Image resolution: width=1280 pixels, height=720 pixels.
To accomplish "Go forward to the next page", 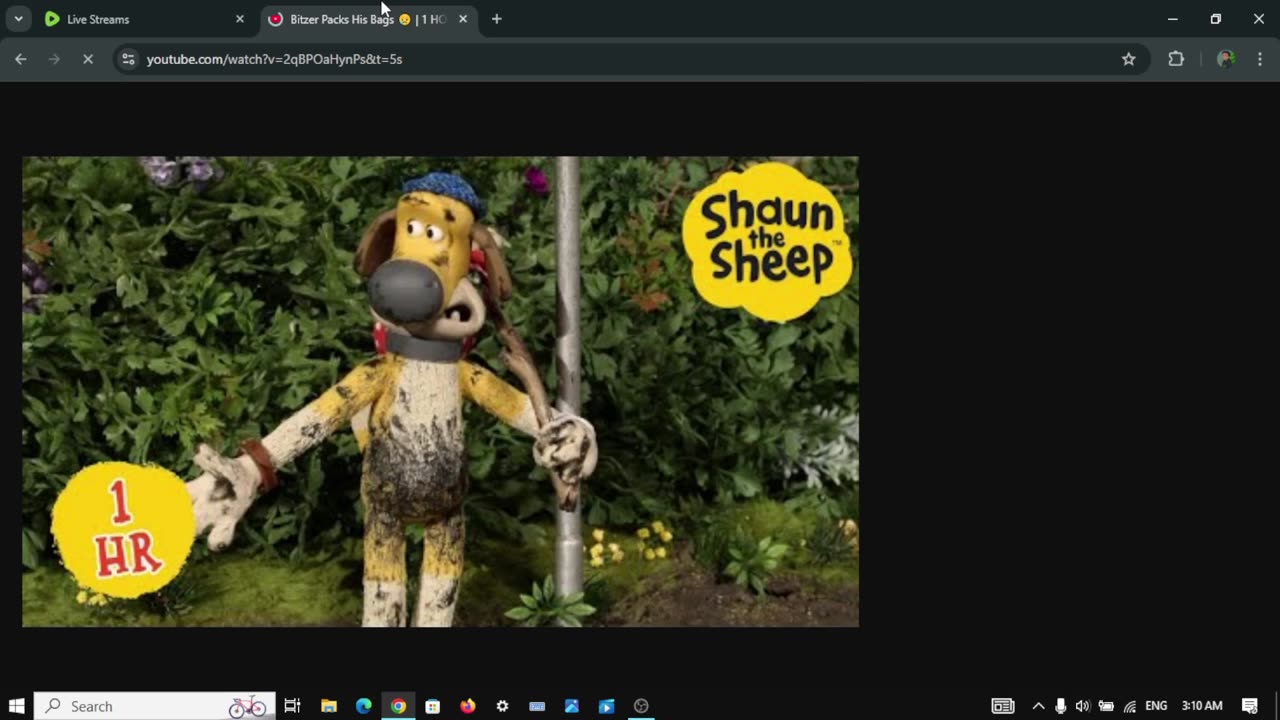I will (x=54, y=59).
